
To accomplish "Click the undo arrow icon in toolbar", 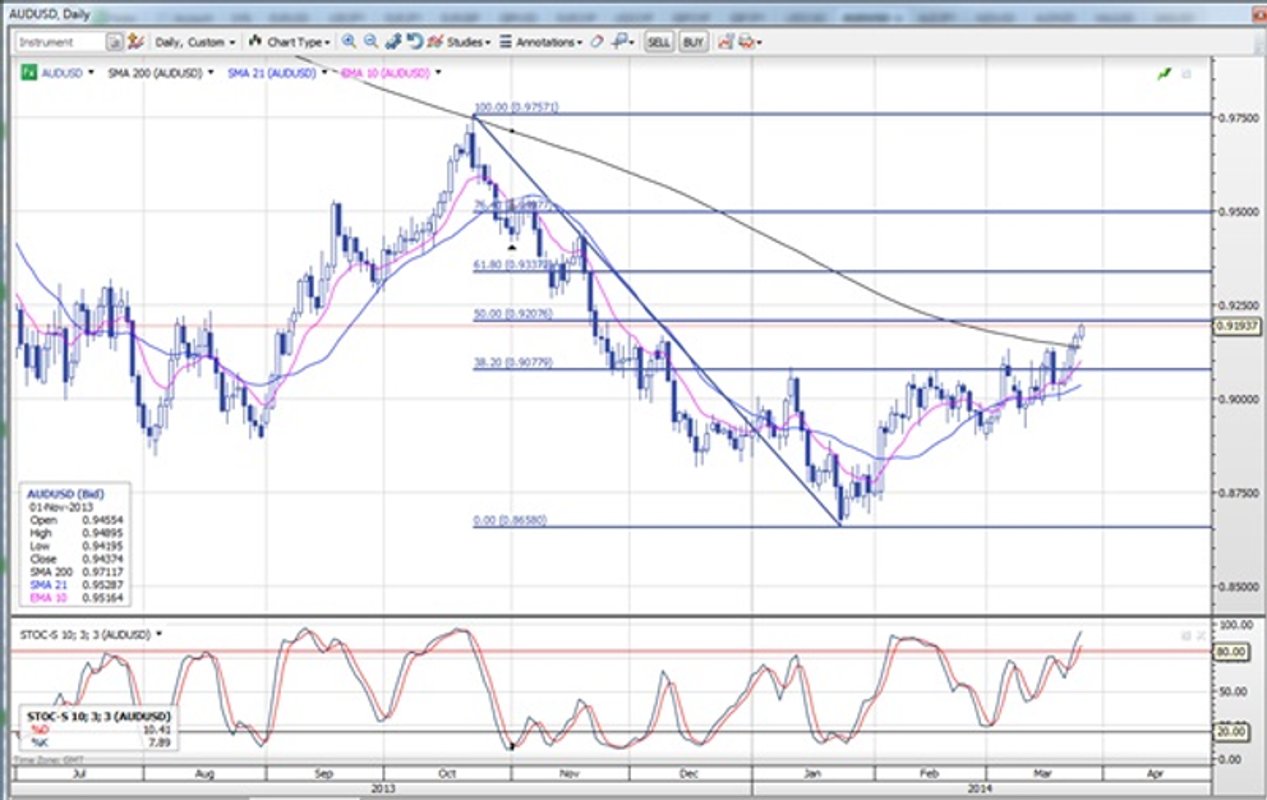I will [x=414, y=42].
